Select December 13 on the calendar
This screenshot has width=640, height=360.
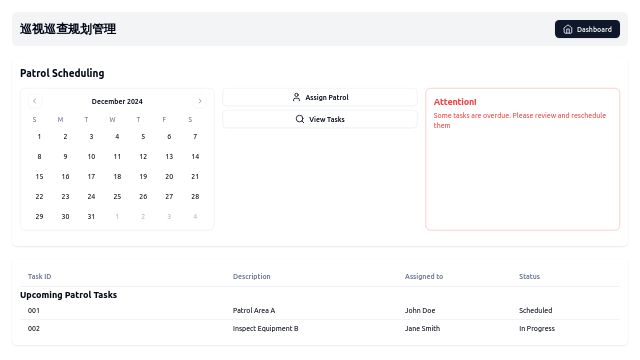pyautogui.click(x=169, y=156)
